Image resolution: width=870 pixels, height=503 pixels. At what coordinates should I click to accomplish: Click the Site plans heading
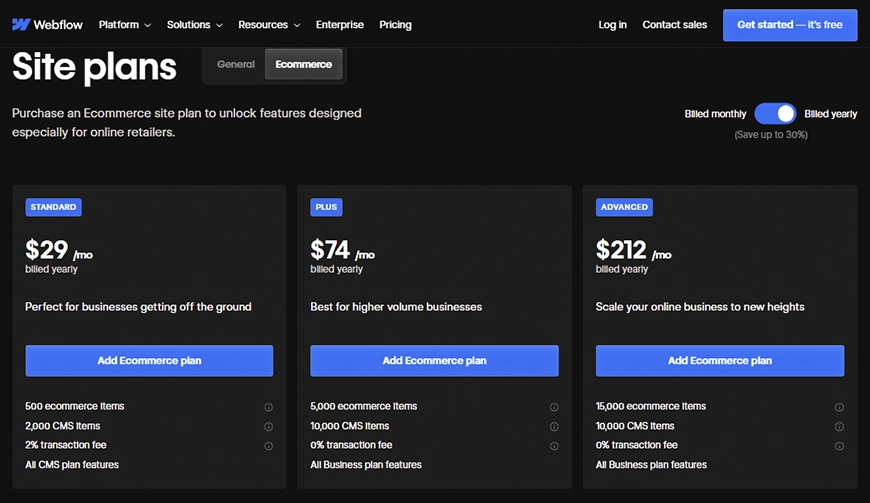click(x=94, y=67)
